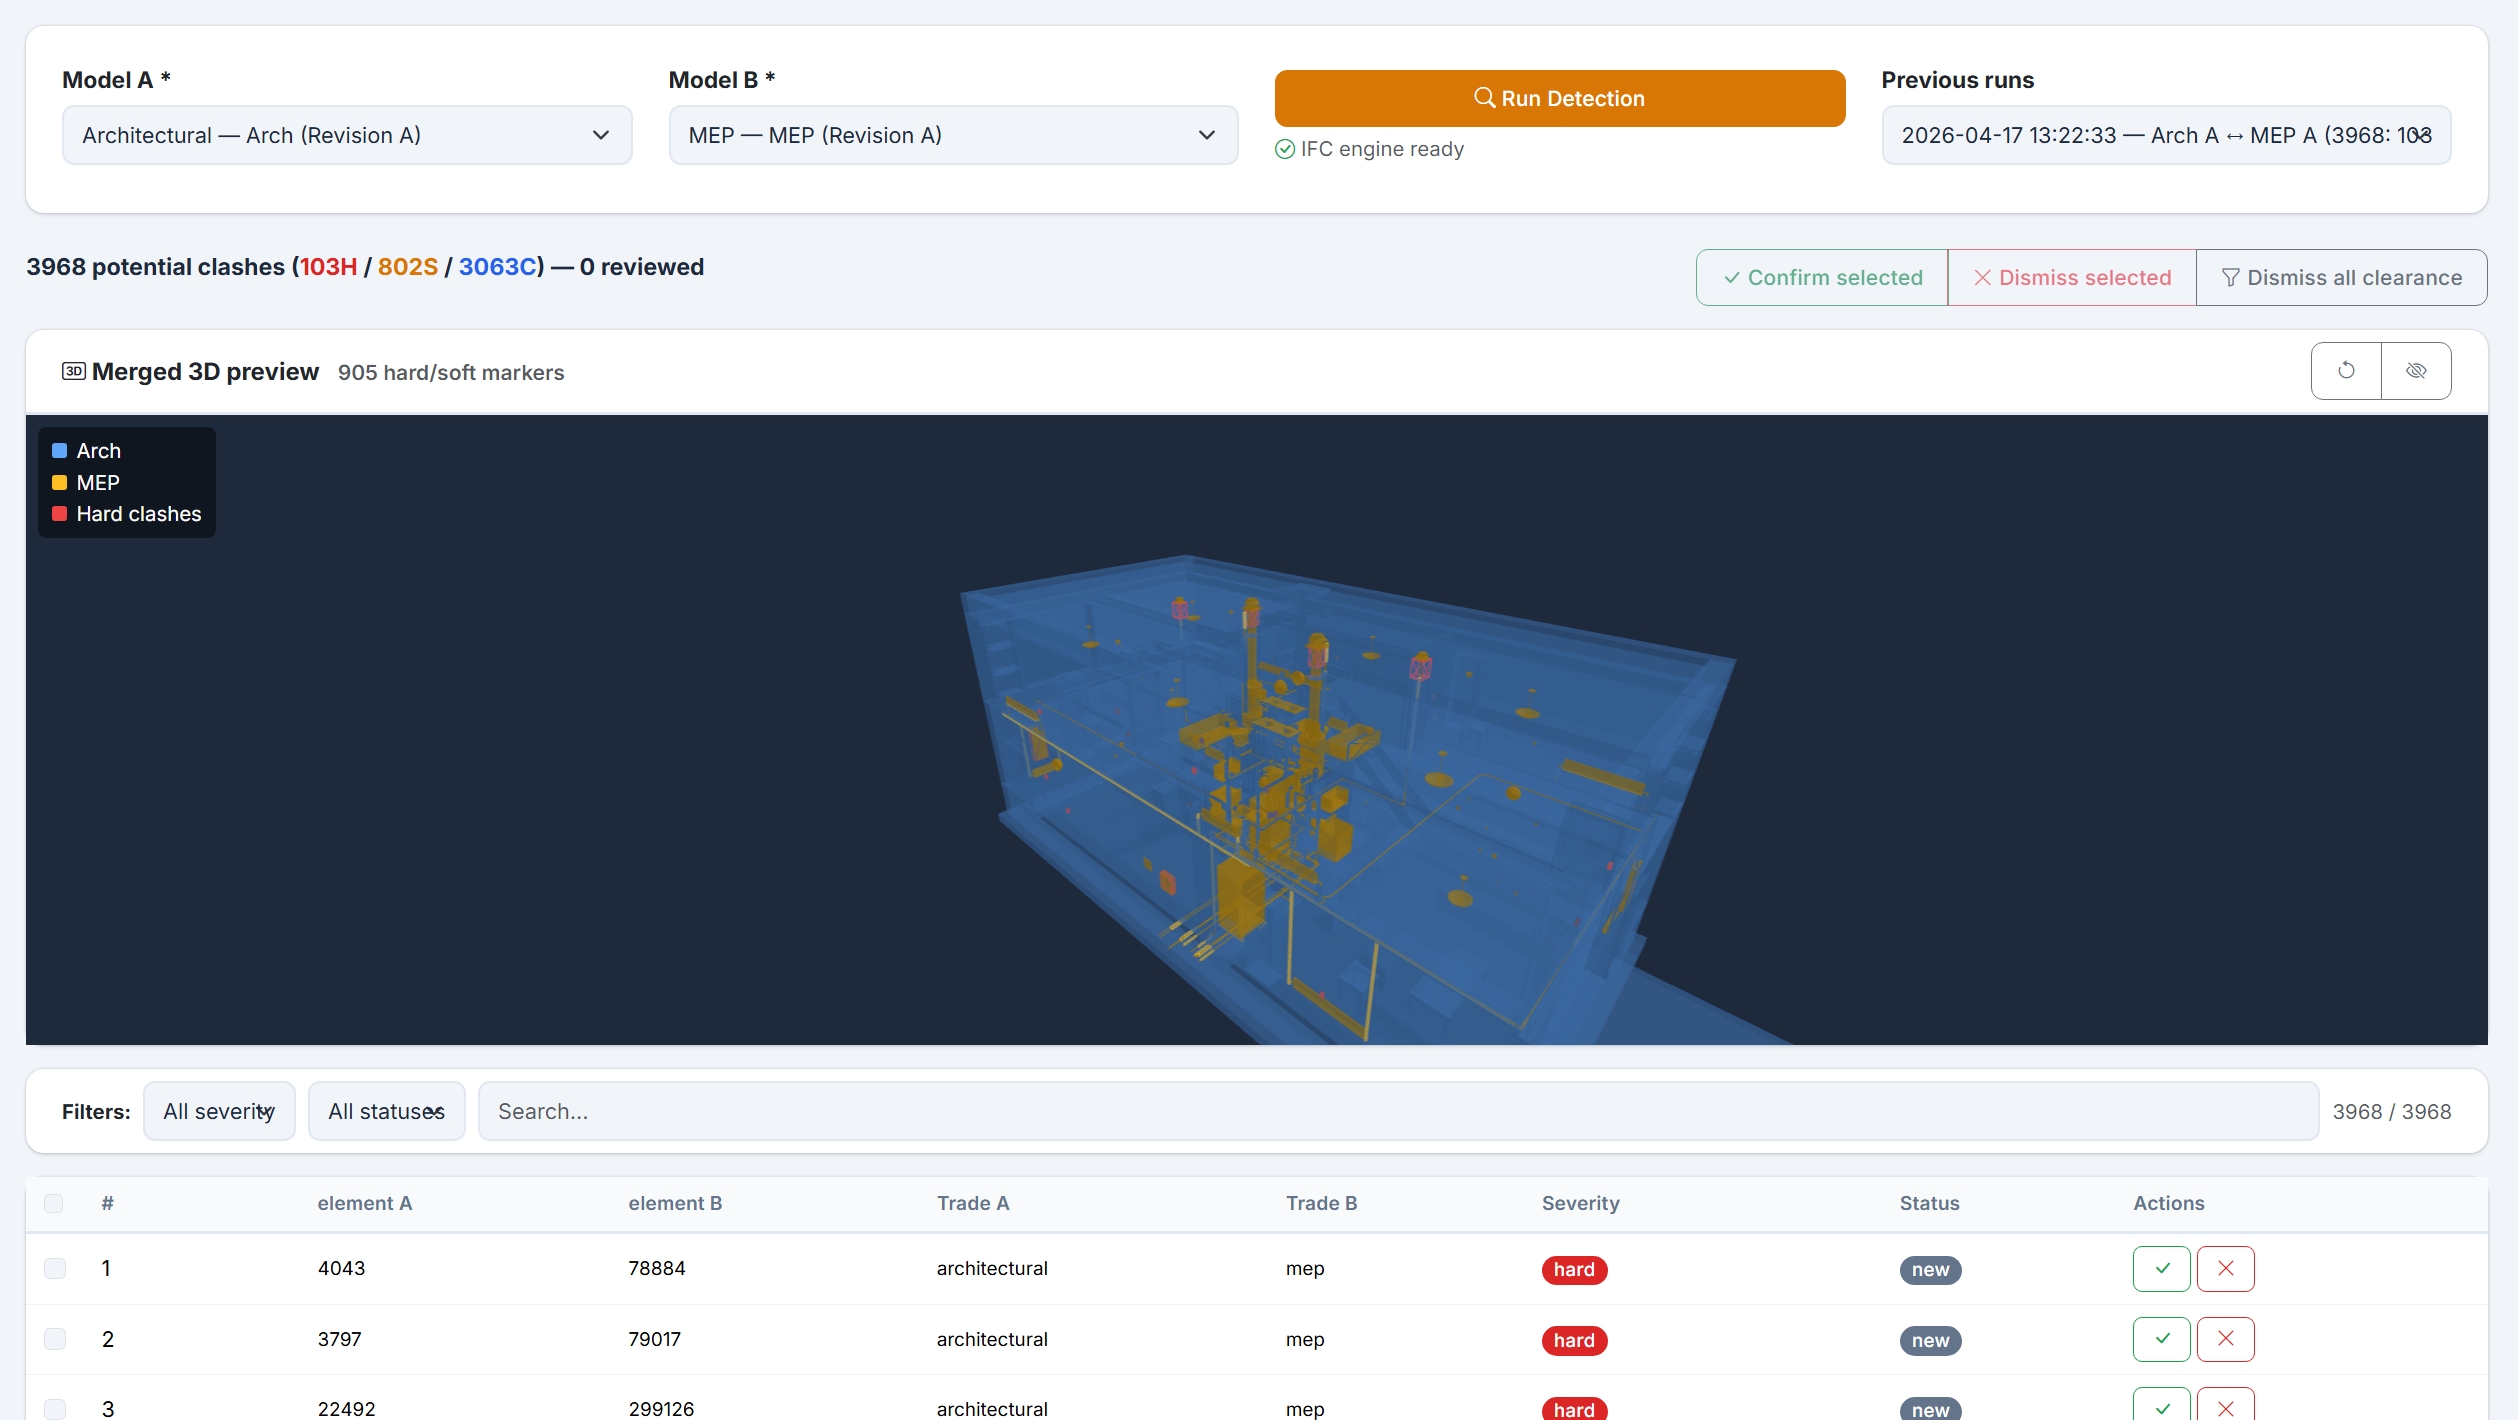The height and width of the screenshot is (1420, 2518).
Task: Click the Confirm selected button
Action: (x=1821, y=277)
